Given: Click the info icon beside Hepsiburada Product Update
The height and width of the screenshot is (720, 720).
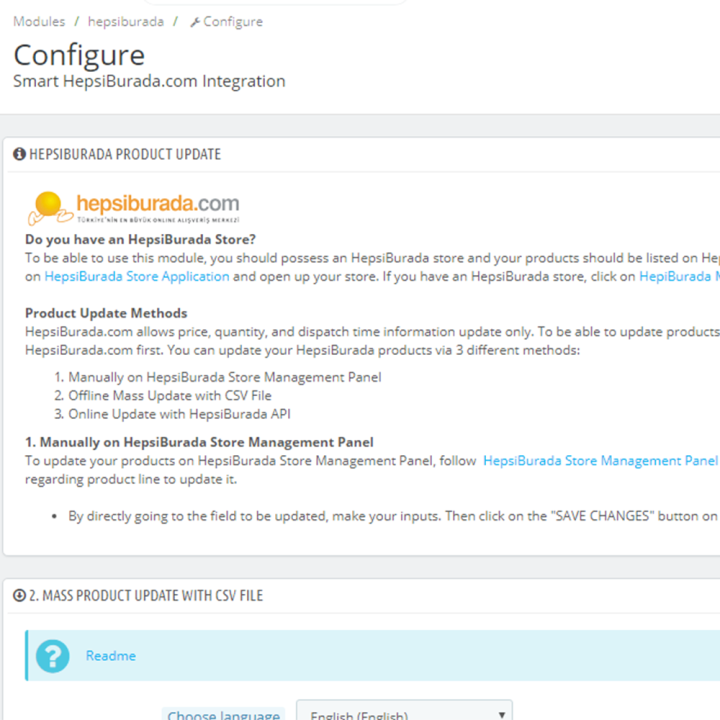Looking at the screenshot, I should (19, 154).
